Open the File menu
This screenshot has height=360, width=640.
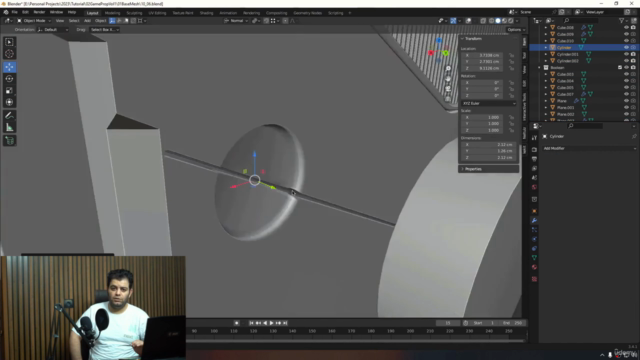[15, 12]
